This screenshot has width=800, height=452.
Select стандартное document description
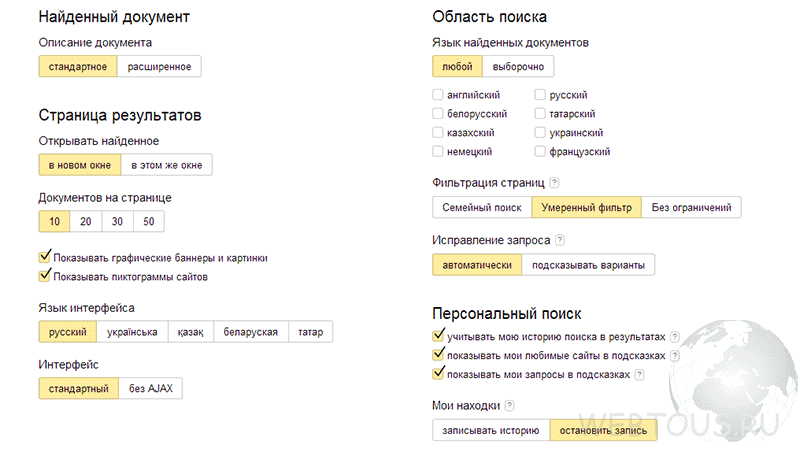click(x=78, y=66)
